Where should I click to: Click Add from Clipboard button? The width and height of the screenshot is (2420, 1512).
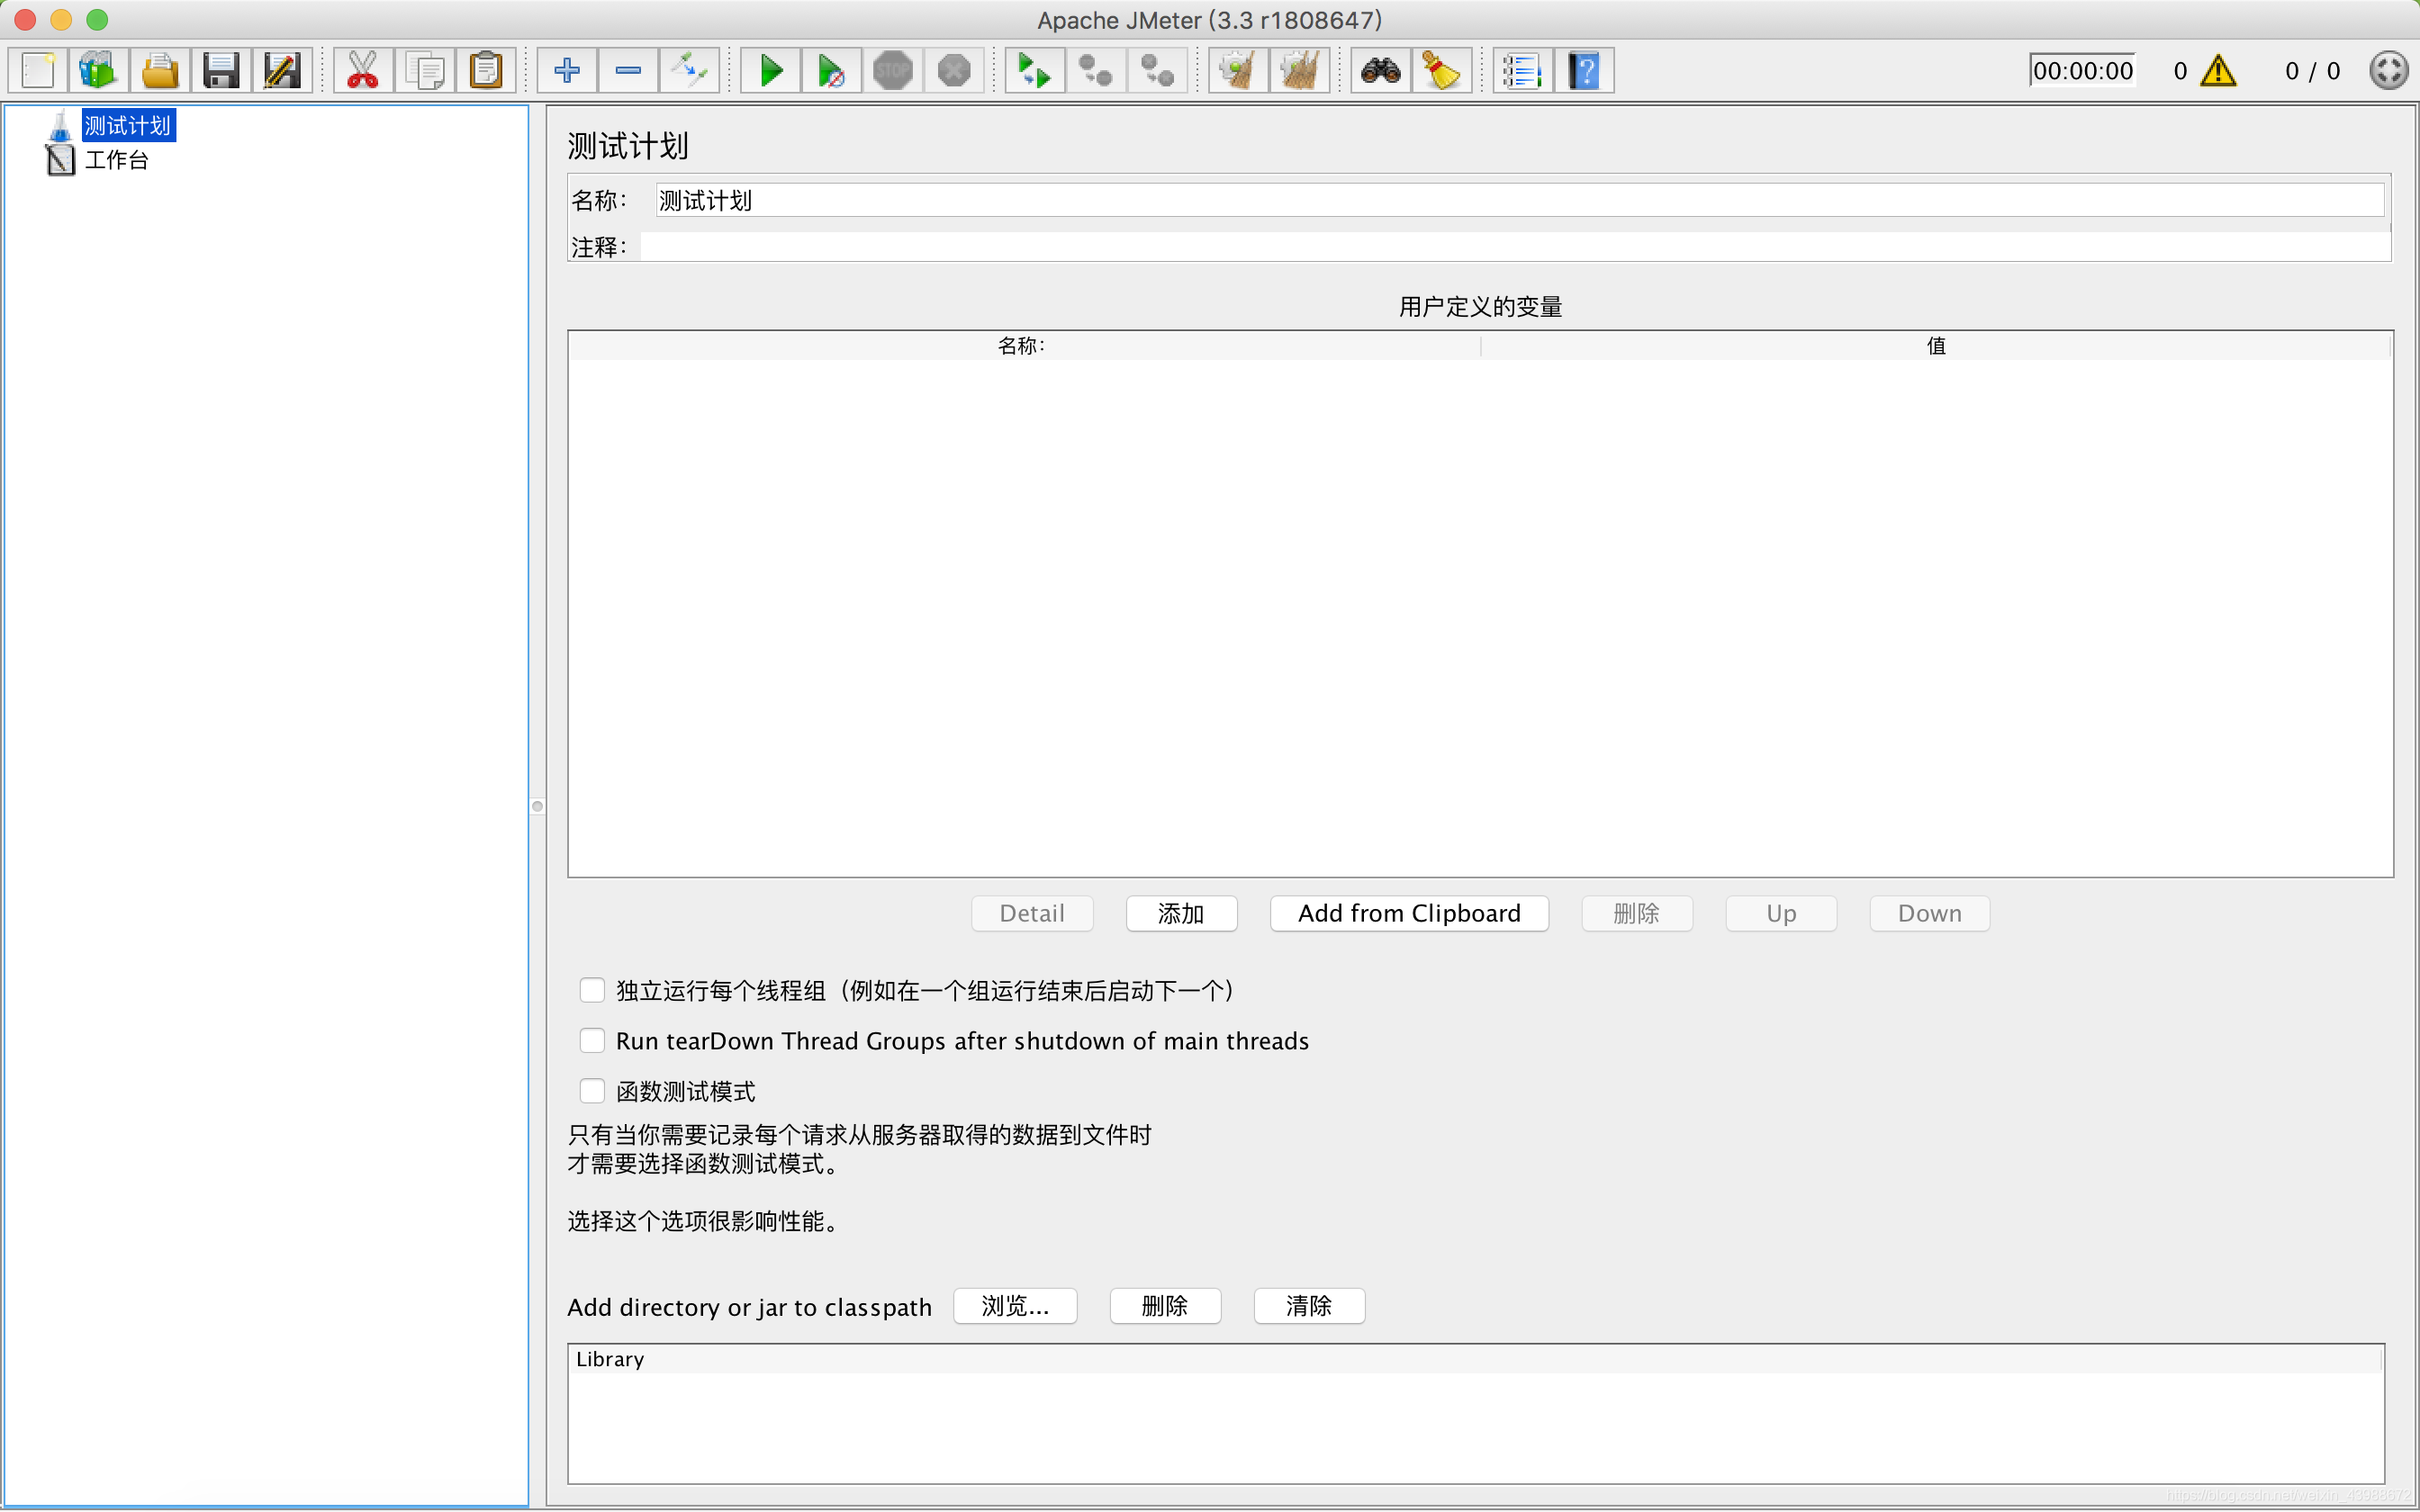pyautogui.click(x=1406, y=913)
